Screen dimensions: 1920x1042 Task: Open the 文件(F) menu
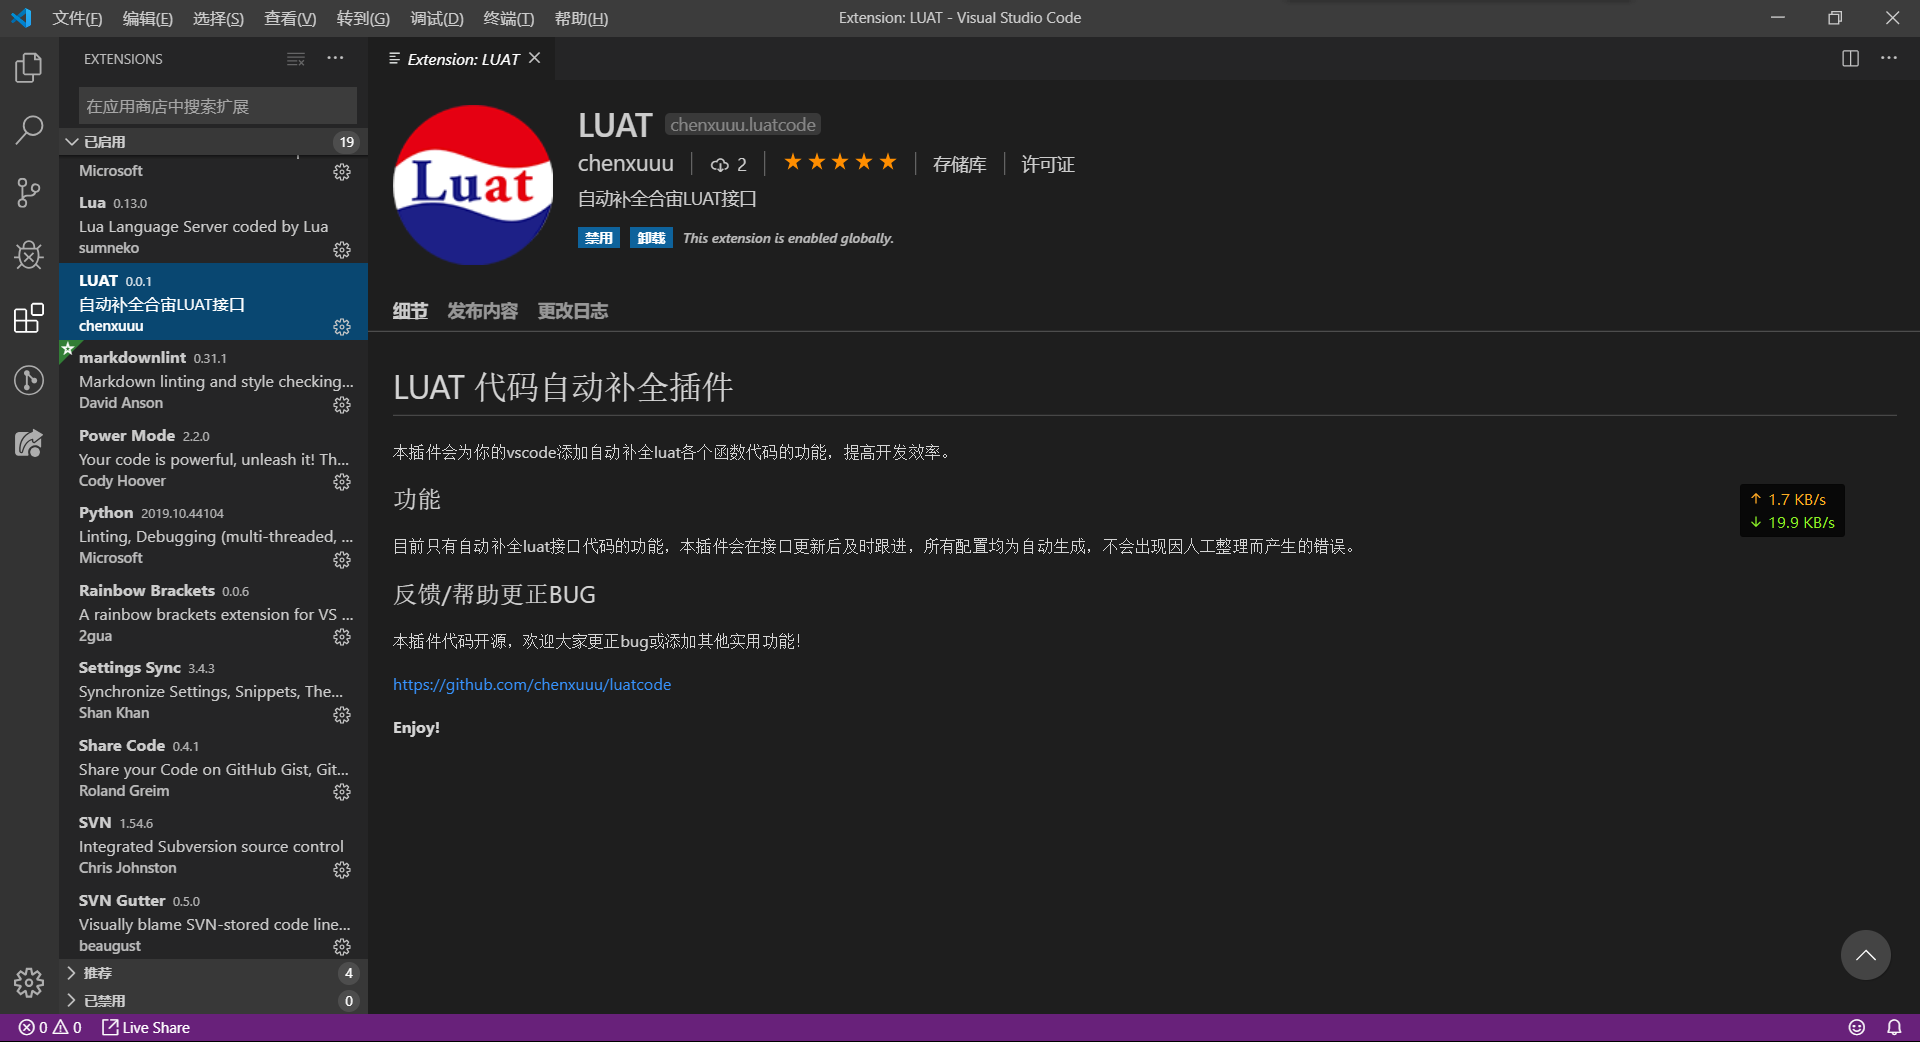[x=78, y=18]
